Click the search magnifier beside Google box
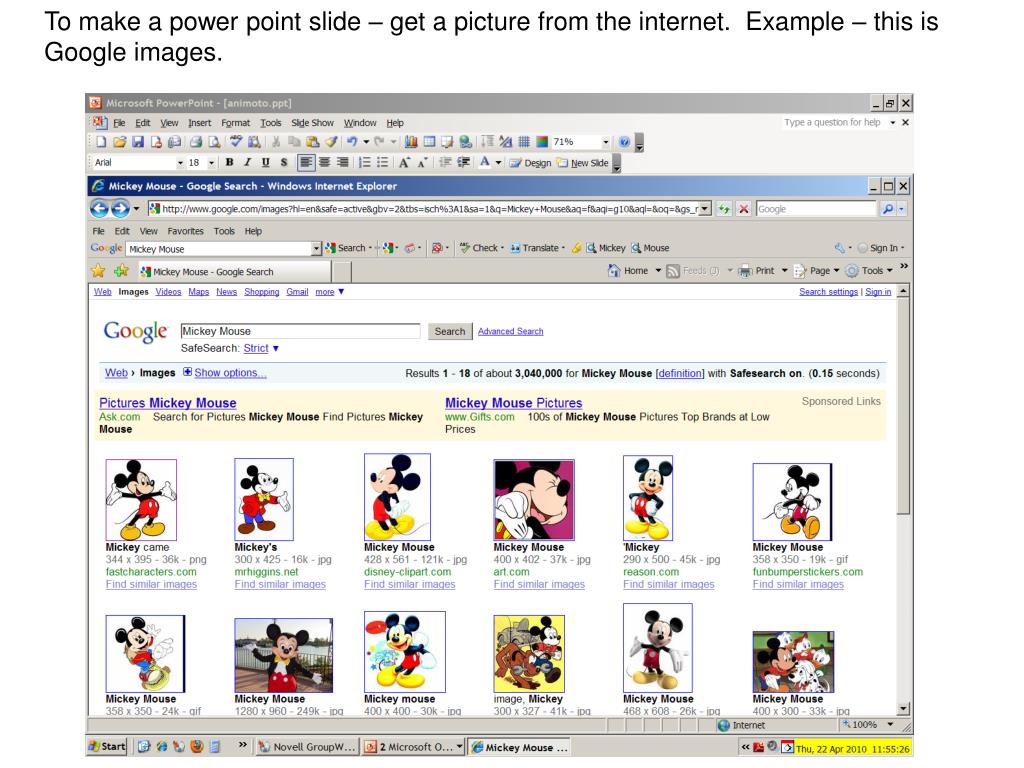1024x768 pixels. point(888,209)
